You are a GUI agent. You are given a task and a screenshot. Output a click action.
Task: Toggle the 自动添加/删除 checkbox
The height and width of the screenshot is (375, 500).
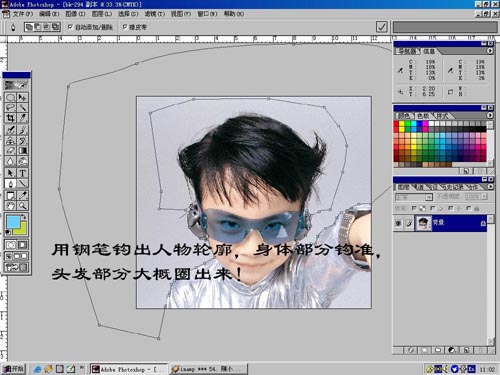pos(70,27)
